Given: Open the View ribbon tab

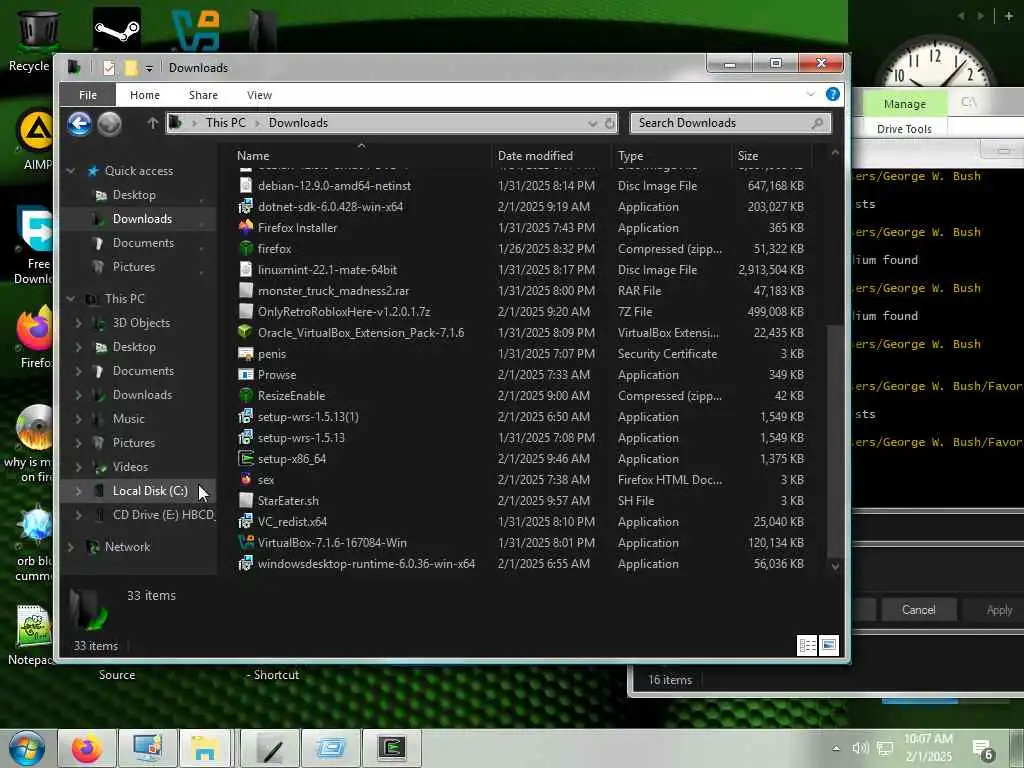Looking at the screenshot, I should click(x=259, y=95).
